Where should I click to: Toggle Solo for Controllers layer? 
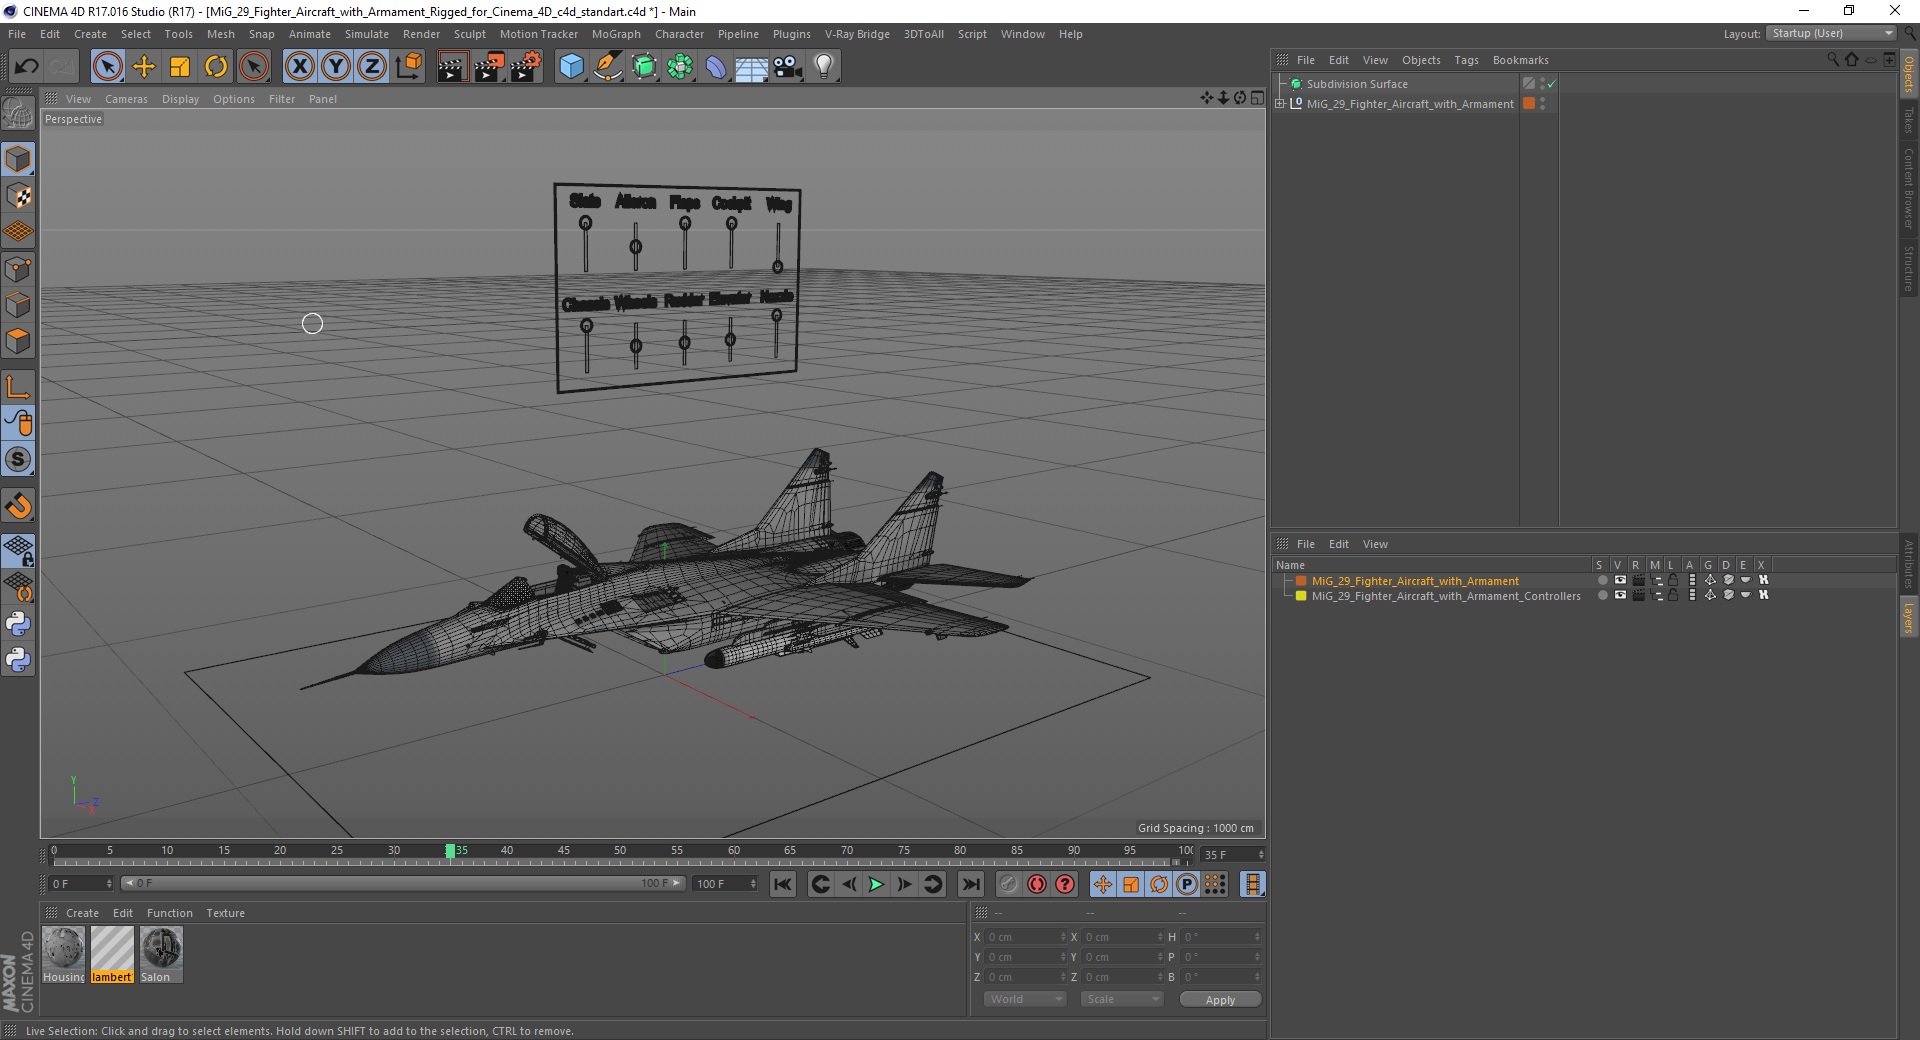pos(1602,595)
